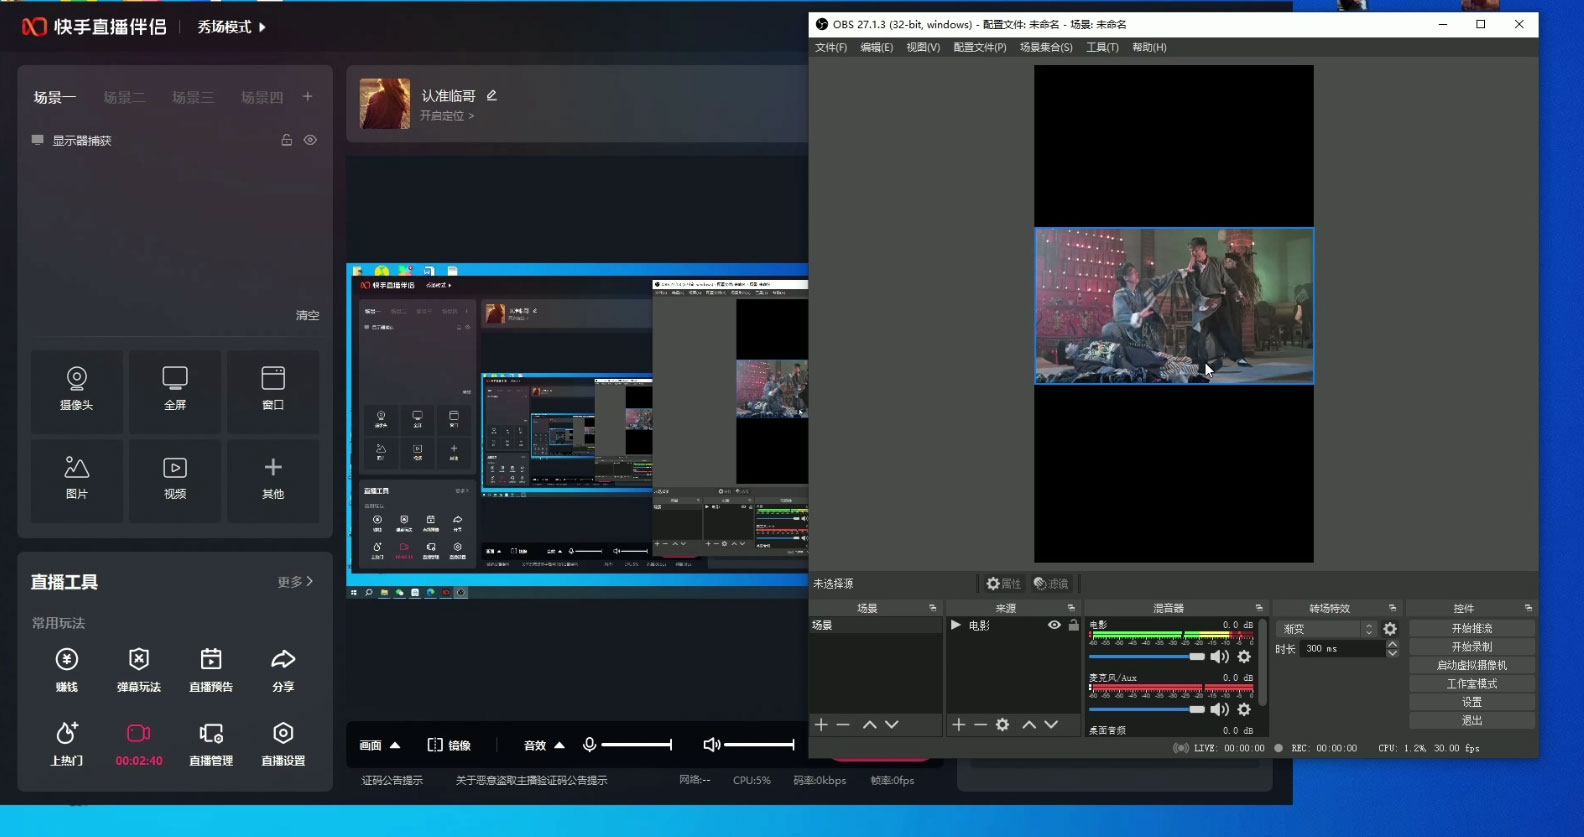This screenshot has width=1584, height=837.
Task: Open 直播预告 live preview scheduling
Action: click(211, 669)
